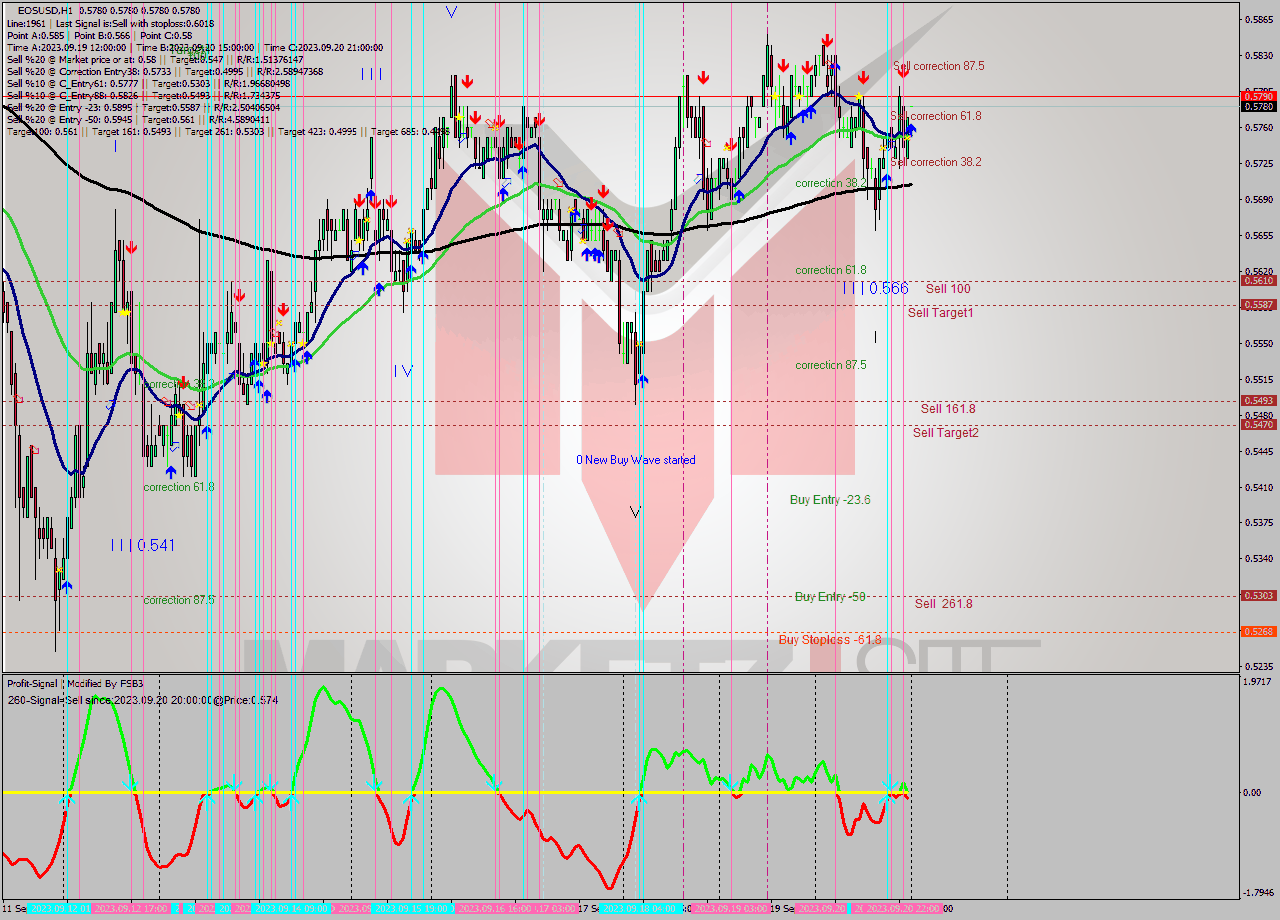Click the 'Sell 261.8' level label
The width and height of the screenshot is (1280, 920).
click(943, 604)
